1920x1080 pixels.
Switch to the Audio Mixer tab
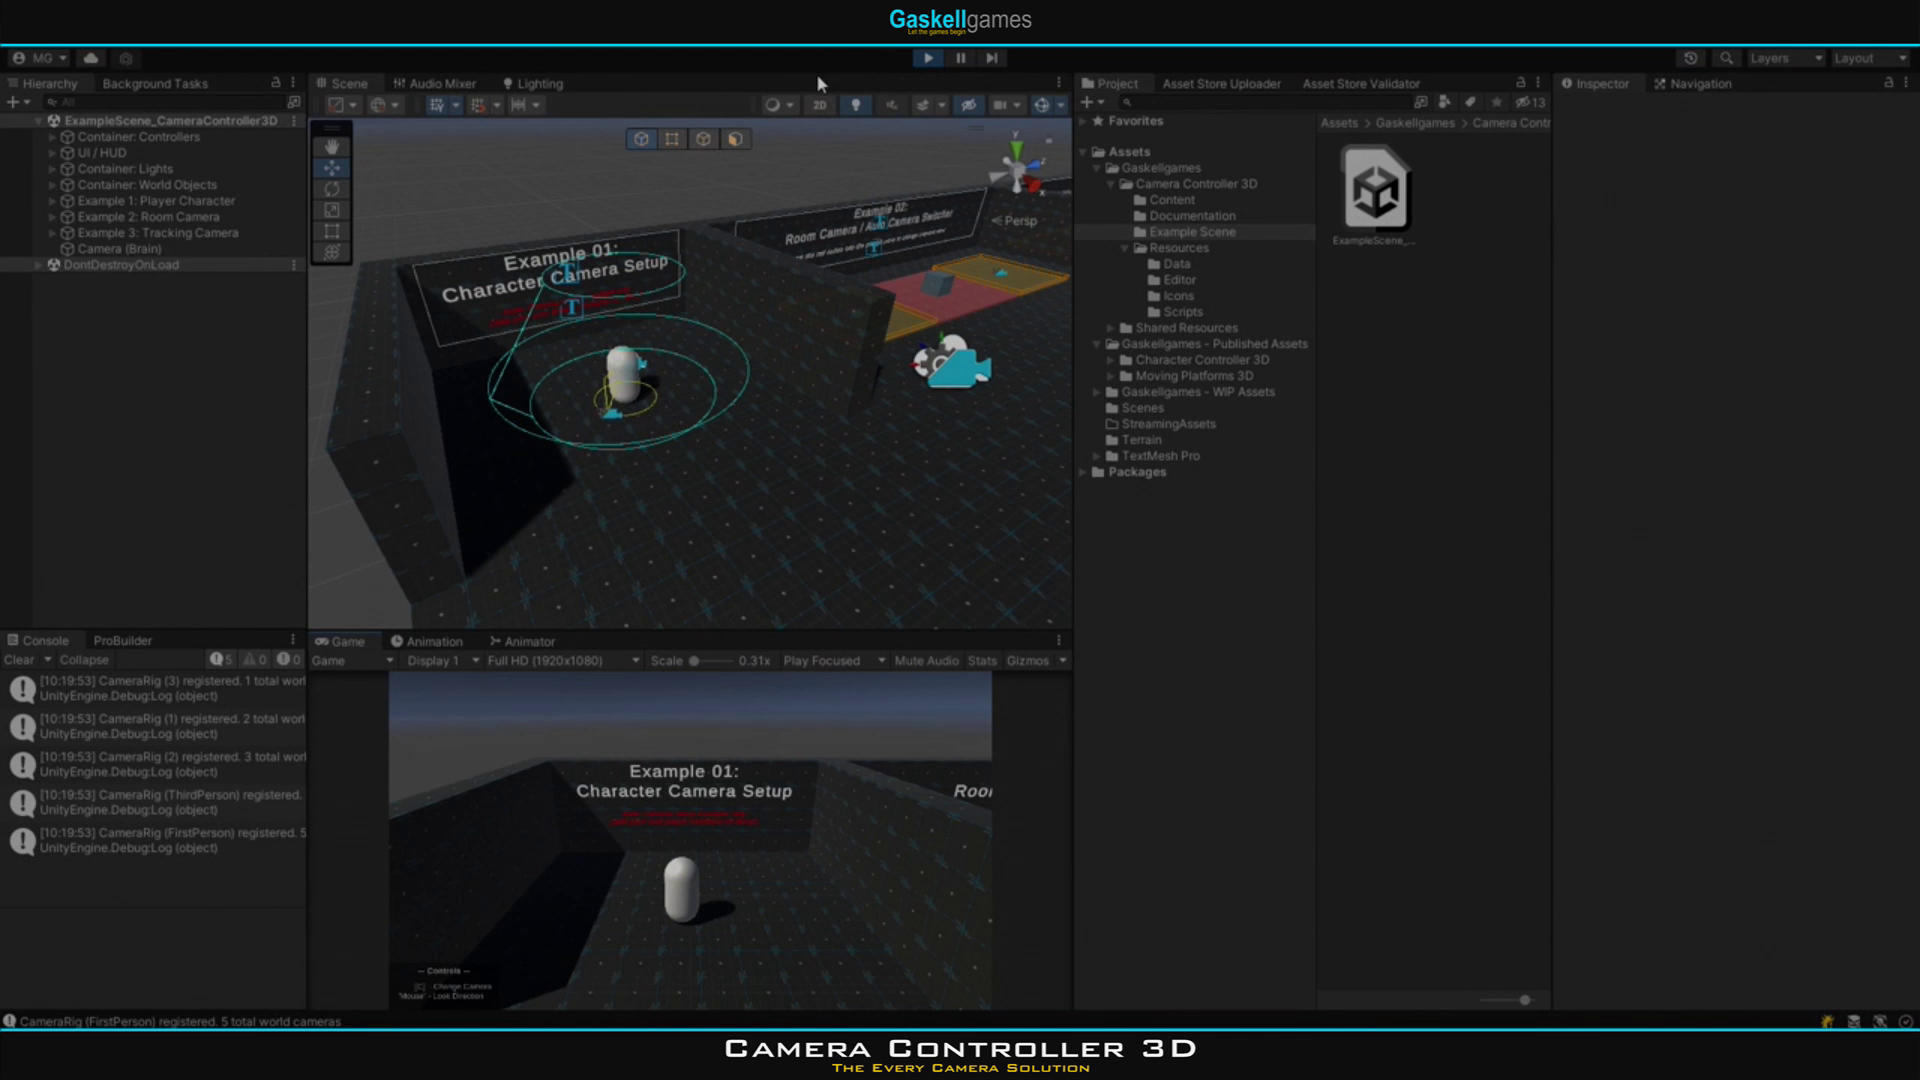[x=434, y=84]
